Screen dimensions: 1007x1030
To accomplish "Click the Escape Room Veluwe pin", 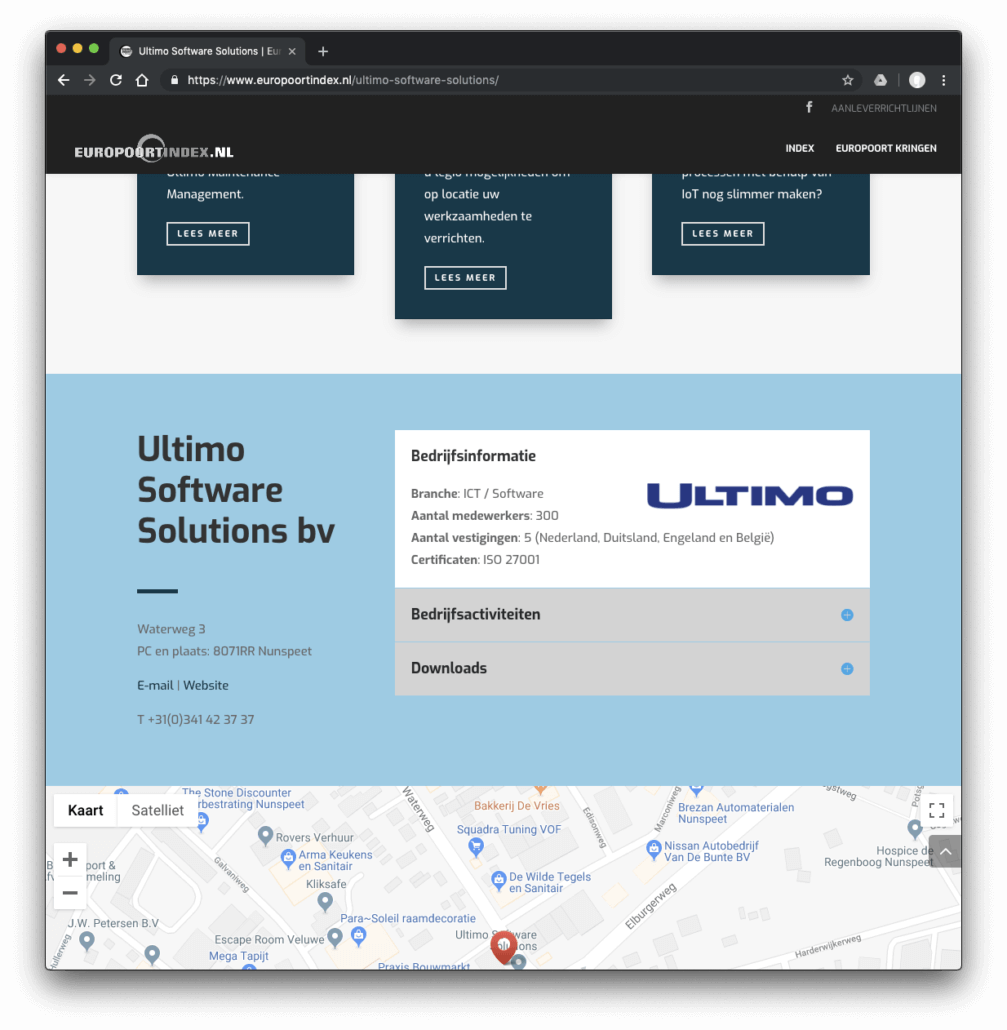I will click(x=335, y=937).
